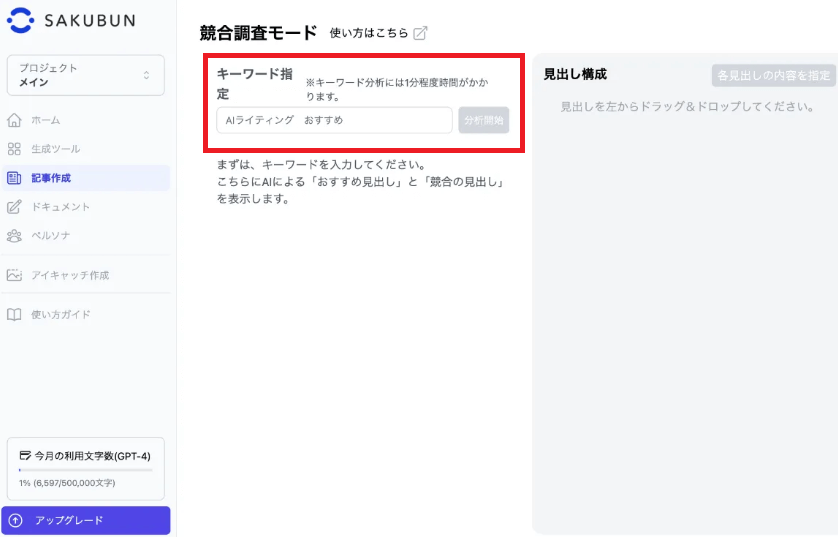This screenshot has height=537, width=838.
Task: Click the 1% (6,597/500,000文字) usage text
Action: point(67,483)
